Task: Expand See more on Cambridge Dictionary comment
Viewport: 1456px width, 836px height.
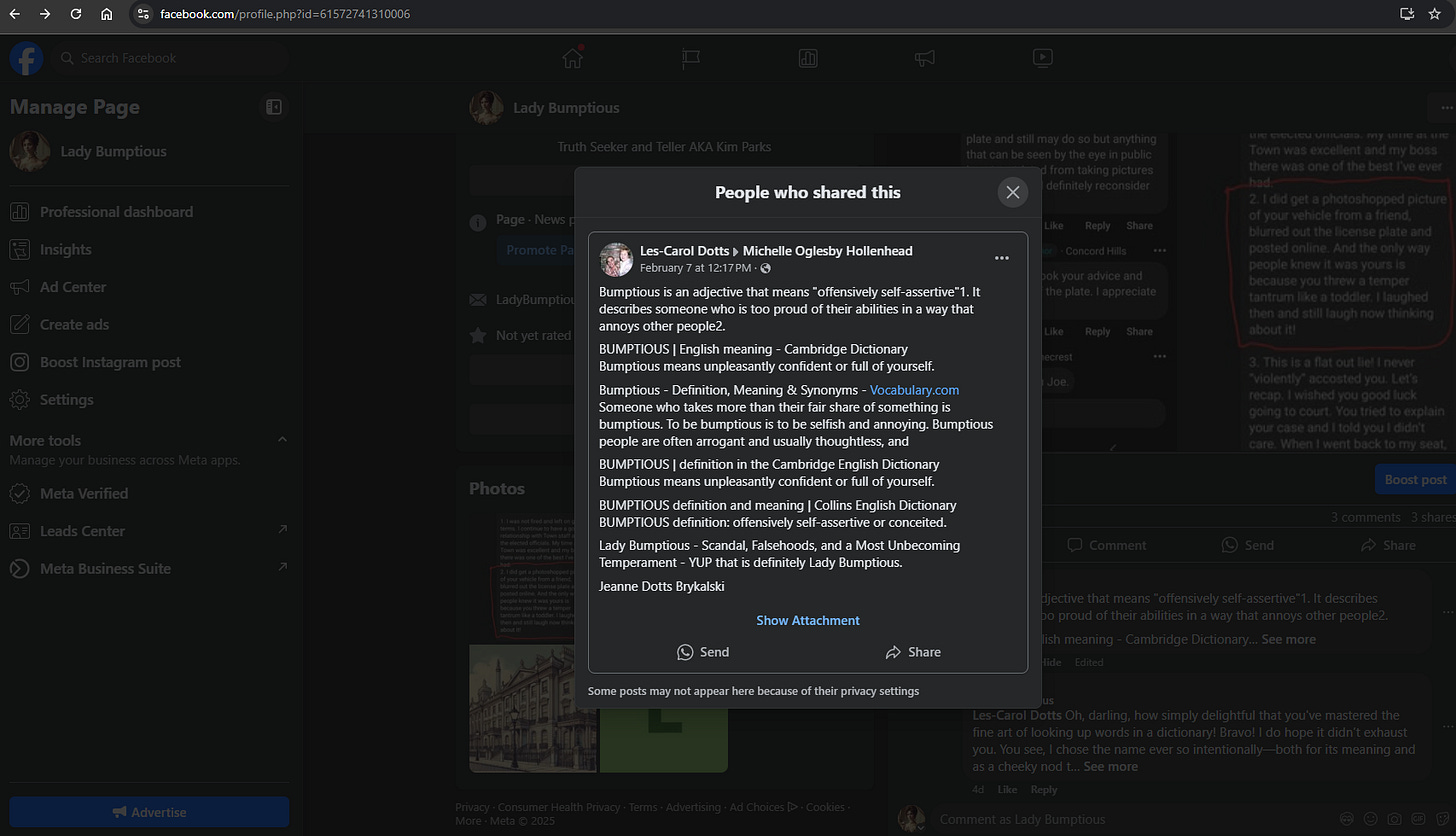Action: coord(1288,639)
